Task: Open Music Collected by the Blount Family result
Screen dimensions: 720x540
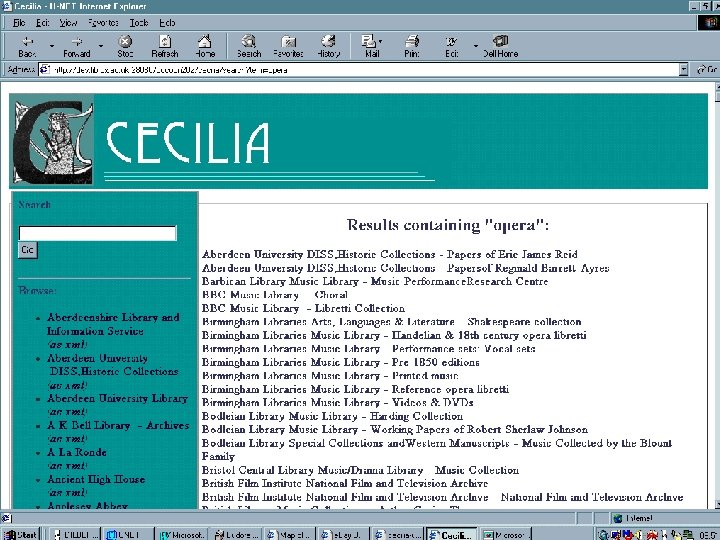Action: tap(437, 450)
